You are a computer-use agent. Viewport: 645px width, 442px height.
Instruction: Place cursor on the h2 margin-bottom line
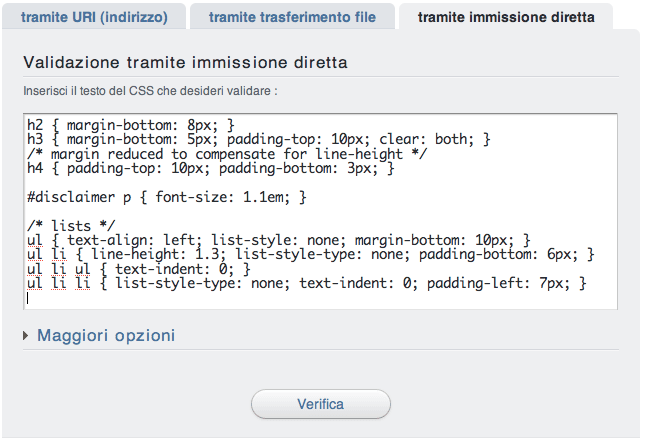[x=131, y=125]
